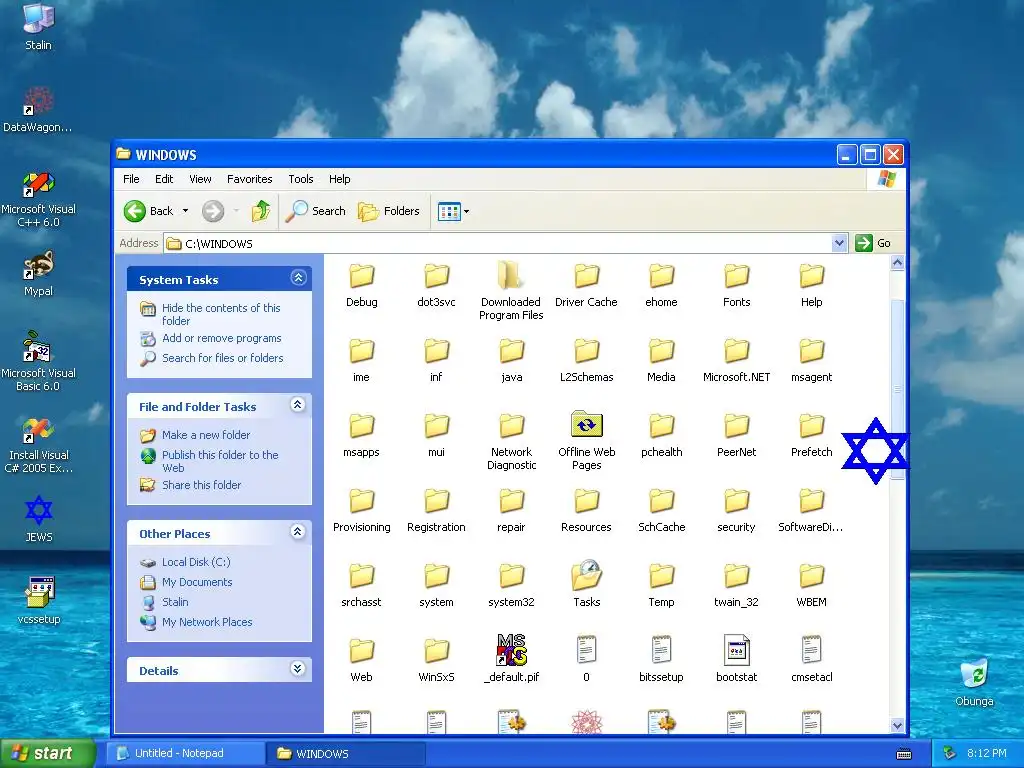The width and height of the screenshot is (1024, 768).
Task: Select the bootstat file icon
Action: pos(737,650)
